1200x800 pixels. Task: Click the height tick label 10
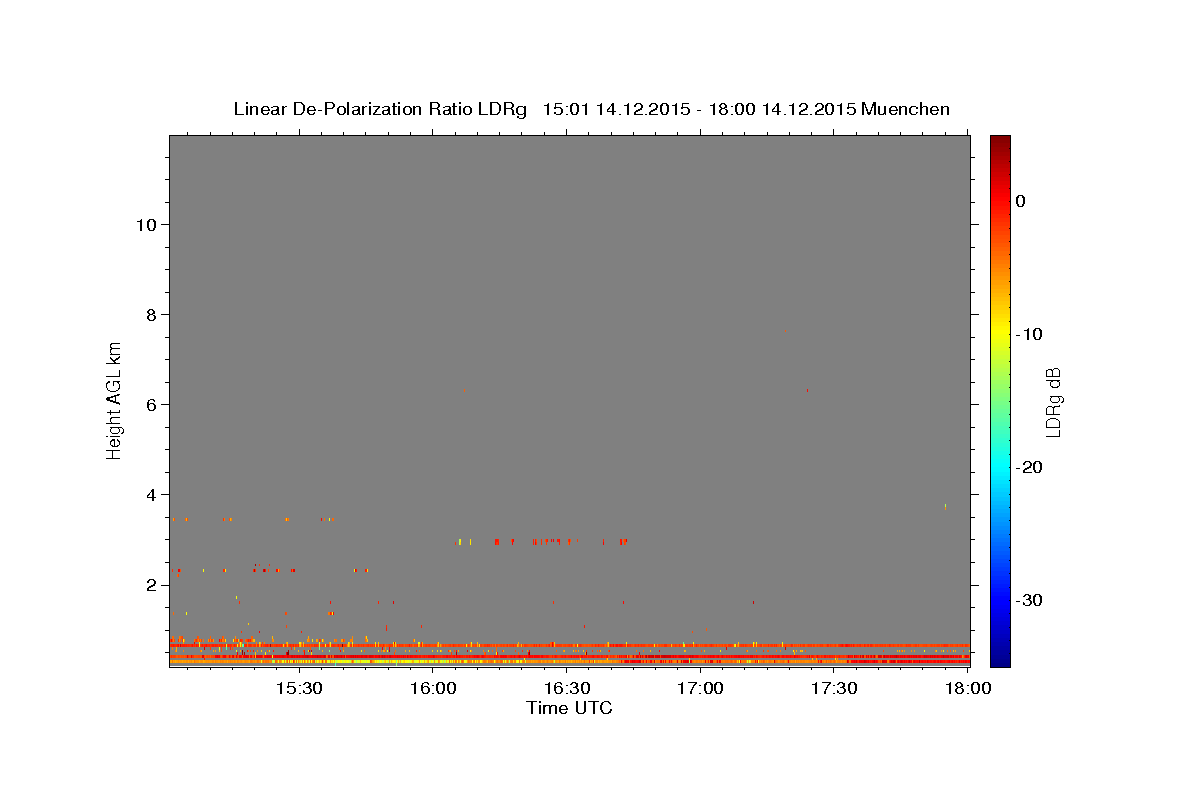coord(149,225)
